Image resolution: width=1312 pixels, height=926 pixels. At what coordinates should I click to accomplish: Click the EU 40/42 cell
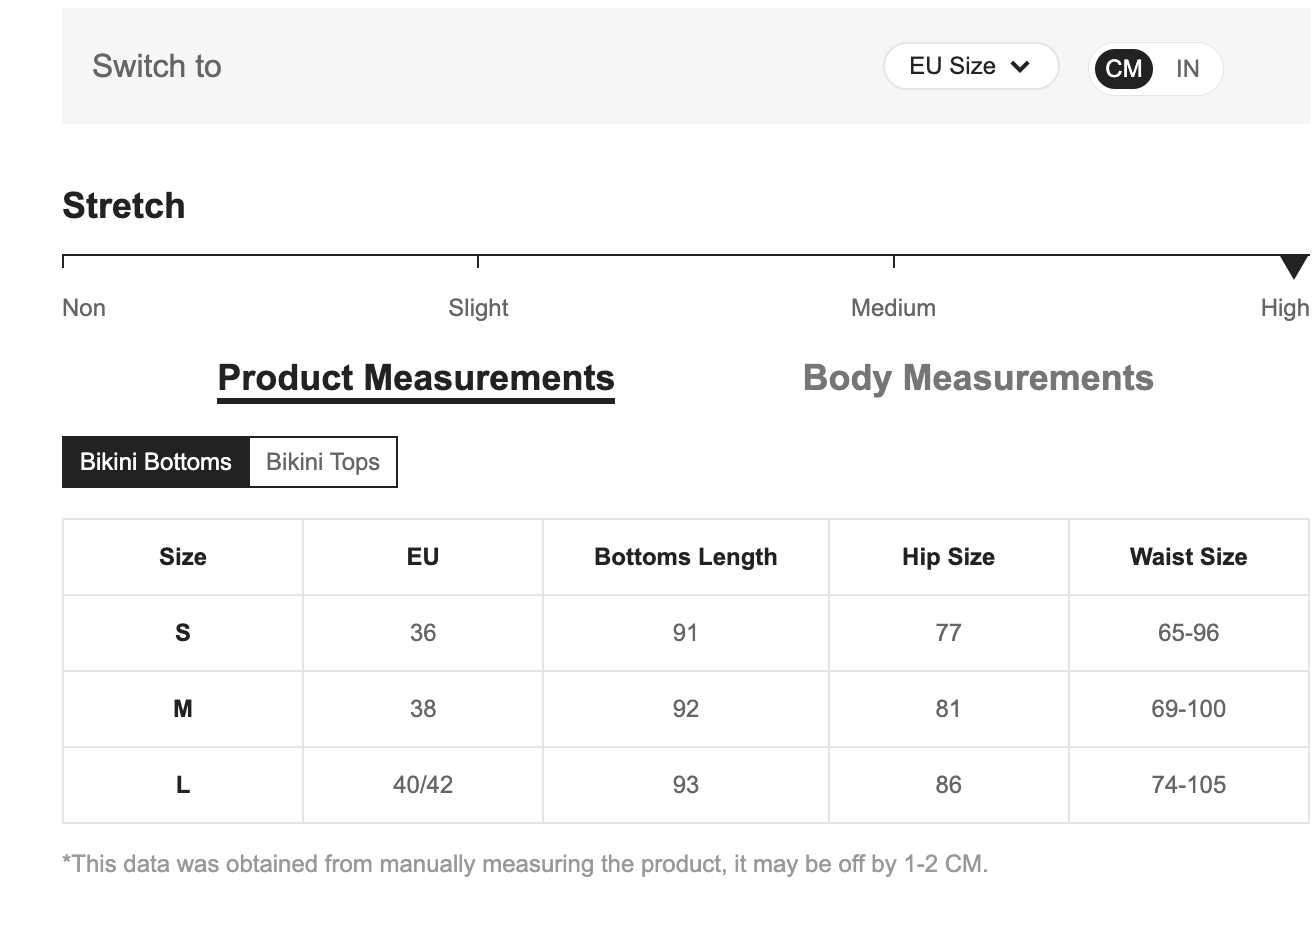pos(422,785)
